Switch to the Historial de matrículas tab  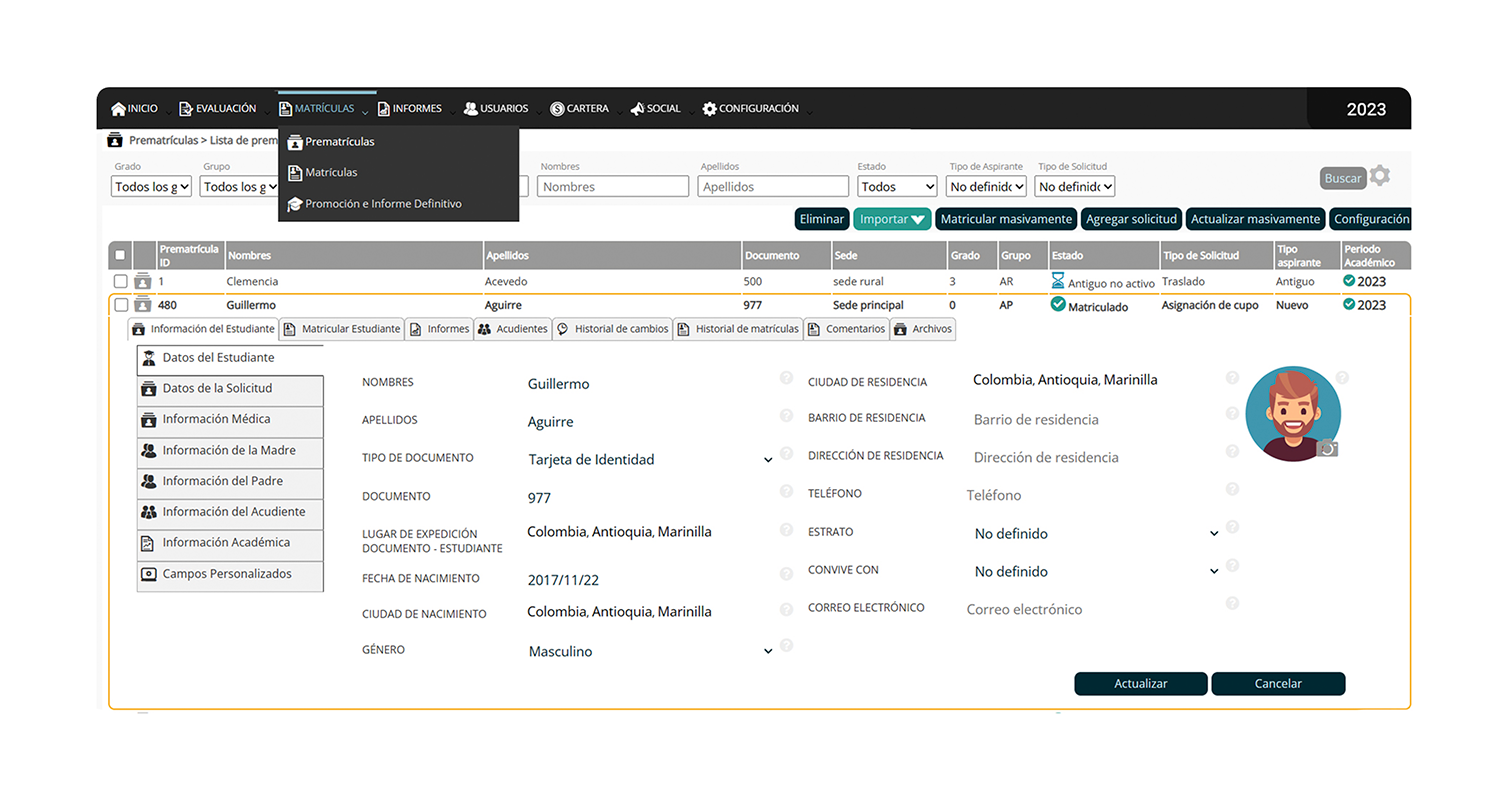(738, 329)
